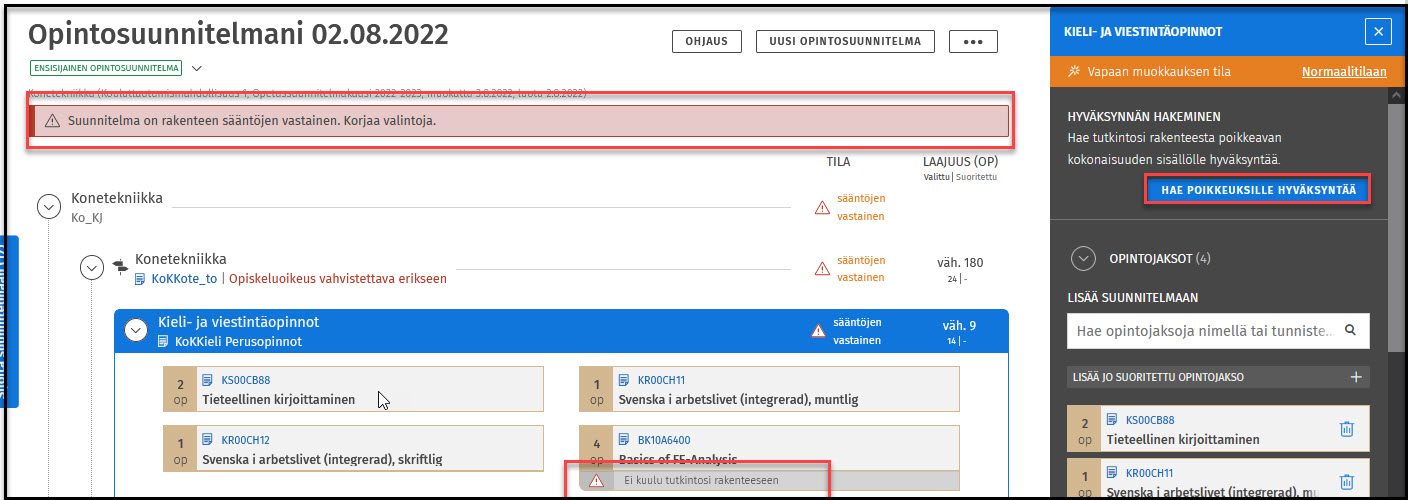The height and width of the screenshot is (500, 1408).
Task: Click document icon beside KoKKote_to
Action: (141, 279)
